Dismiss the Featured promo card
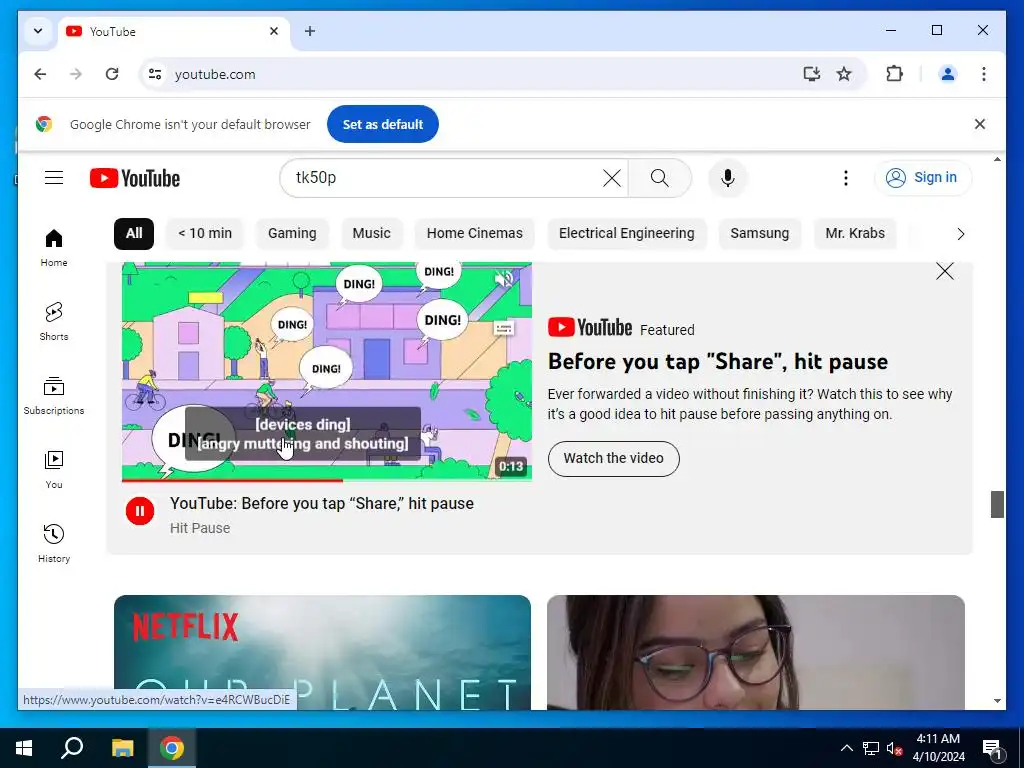Screen dimensions: 1024x768 (944, 271)
